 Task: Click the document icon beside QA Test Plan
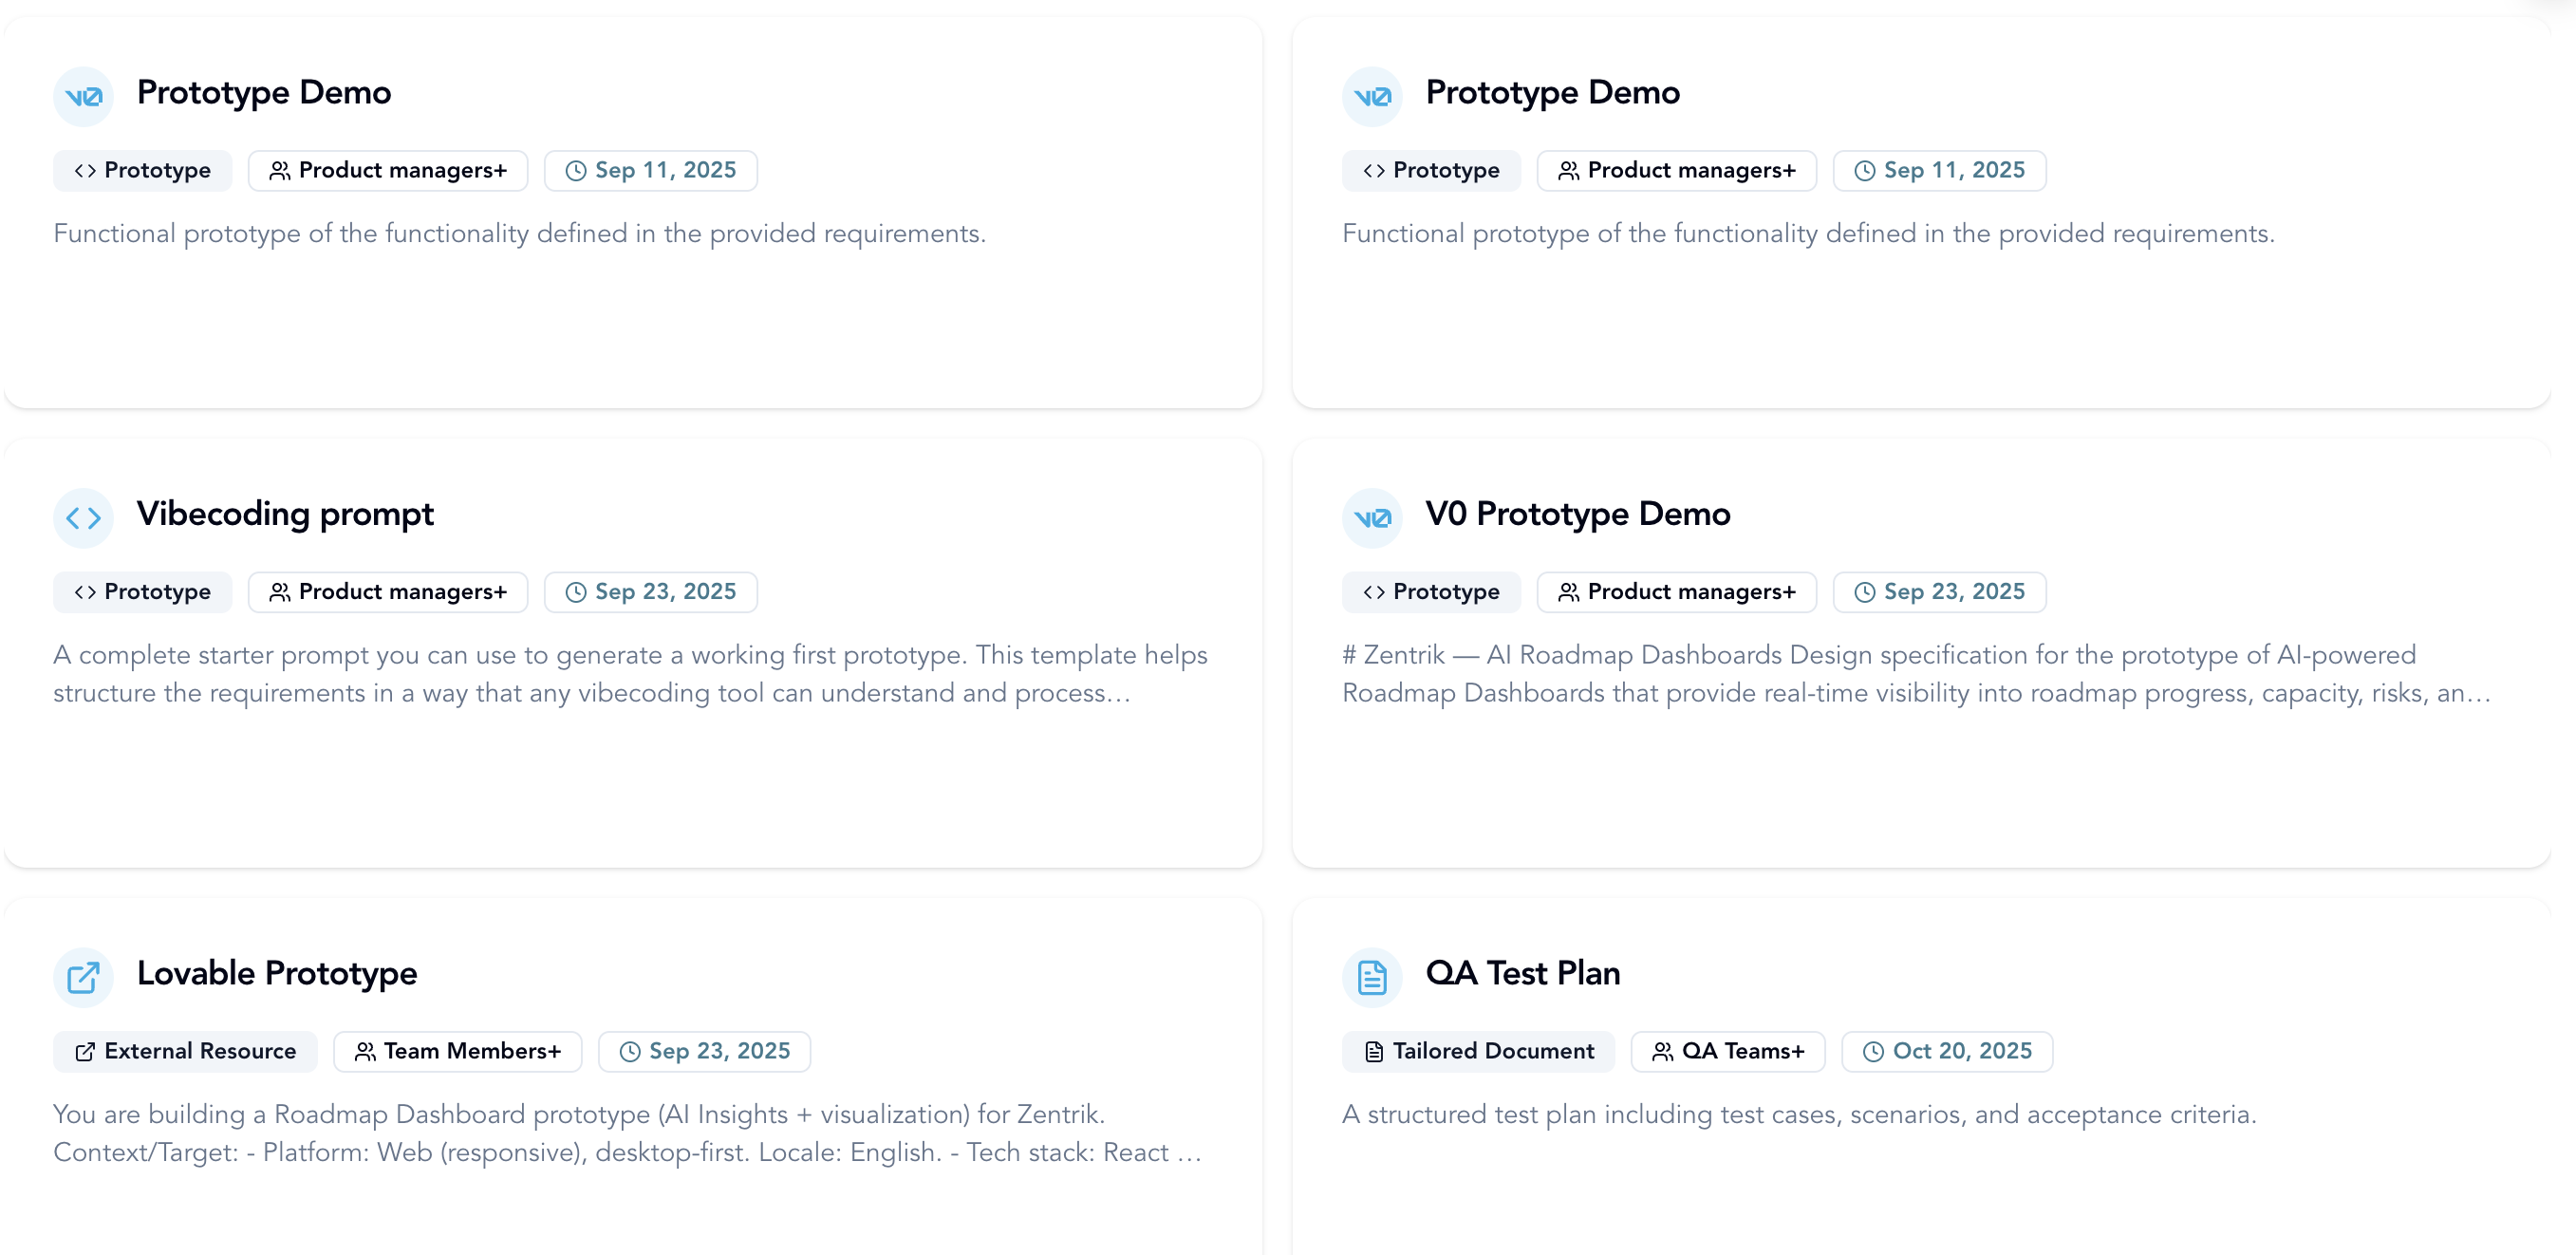[x=1373, y=977]
